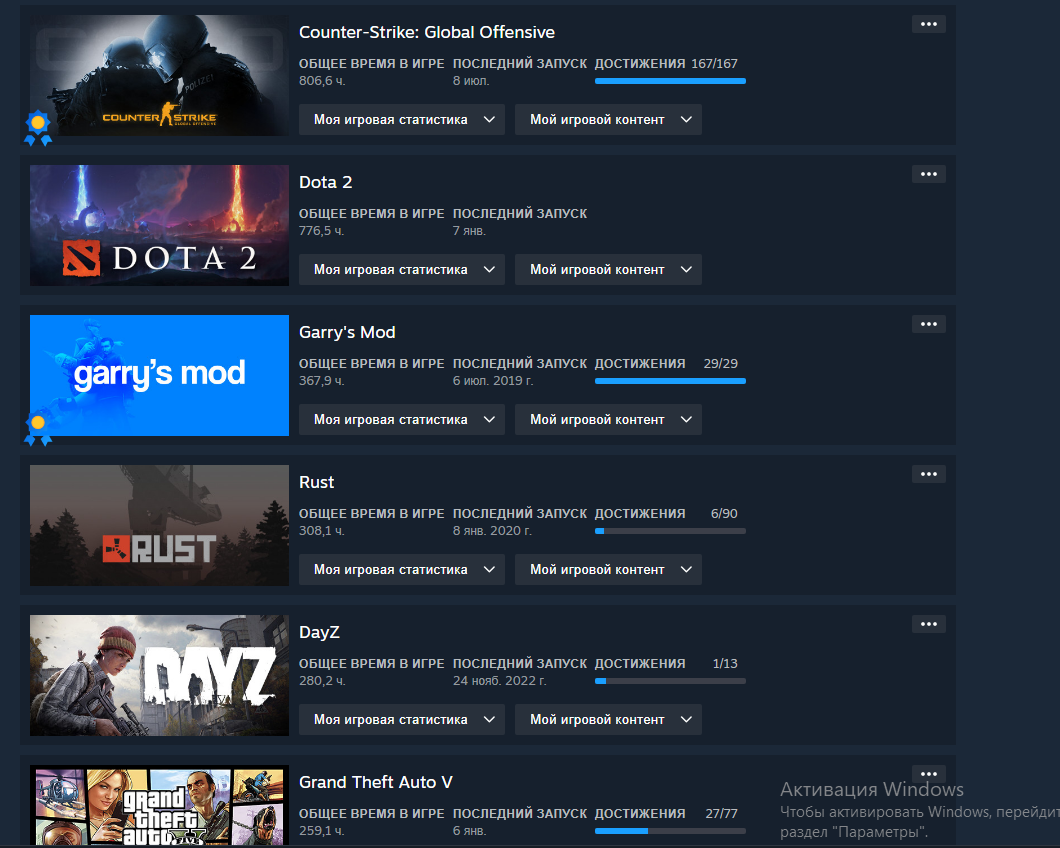Open three-dot menu for Dota 2
Viewport: 1060px width, 848px height.
tap(928, 174)
